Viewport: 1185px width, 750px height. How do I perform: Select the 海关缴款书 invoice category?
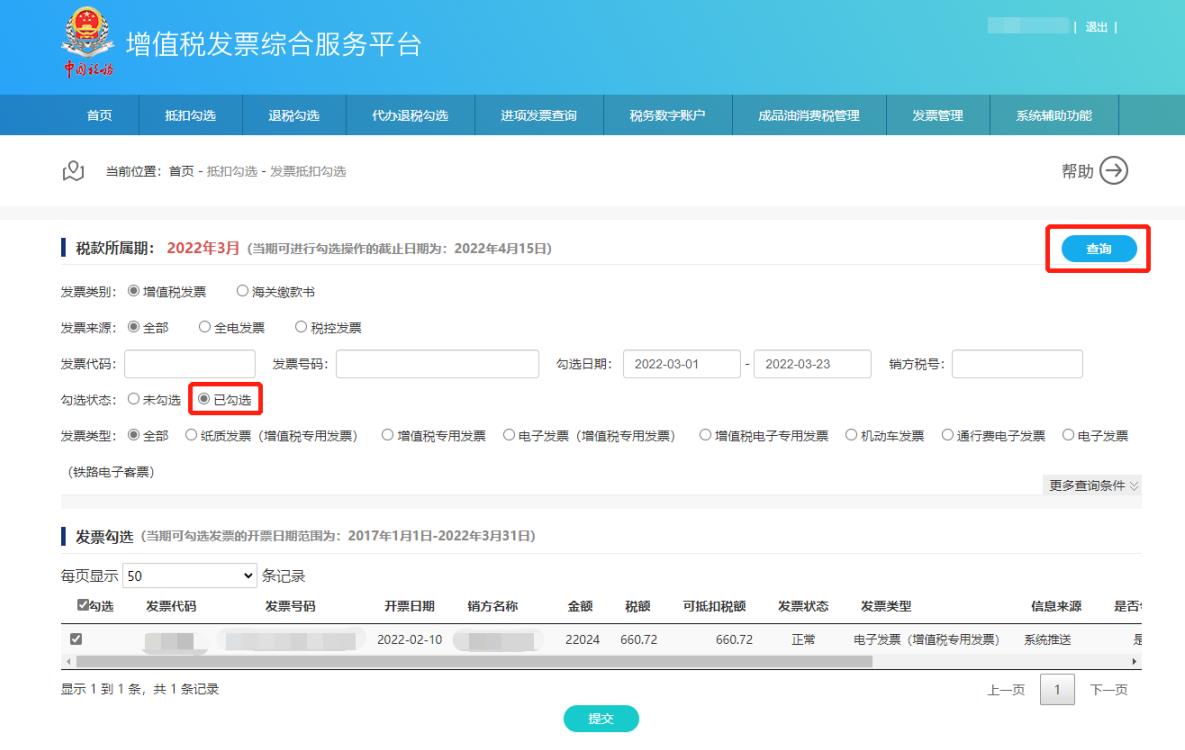(243, 292)
